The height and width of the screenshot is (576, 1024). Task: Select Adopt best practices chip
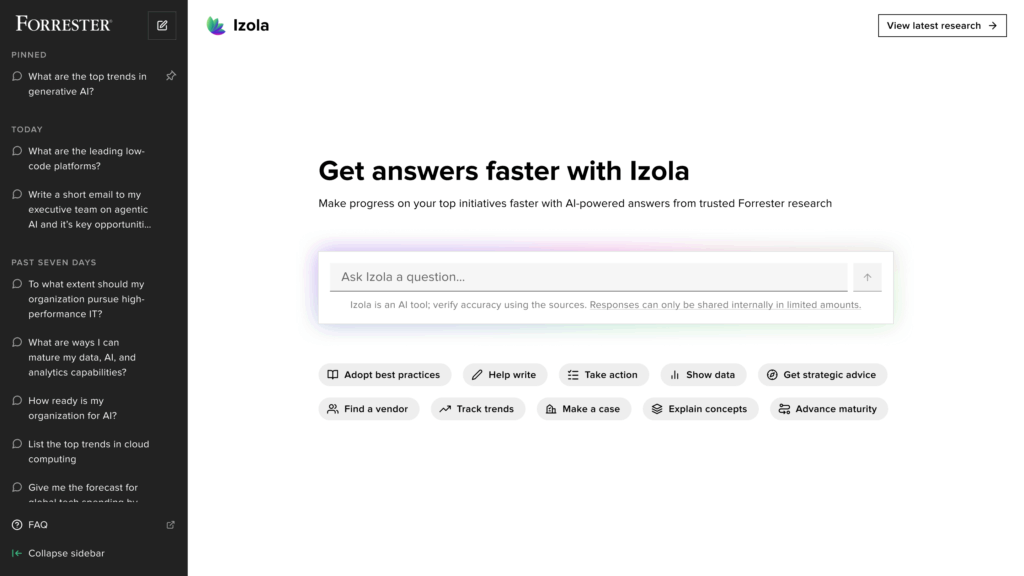pos(385,375)
